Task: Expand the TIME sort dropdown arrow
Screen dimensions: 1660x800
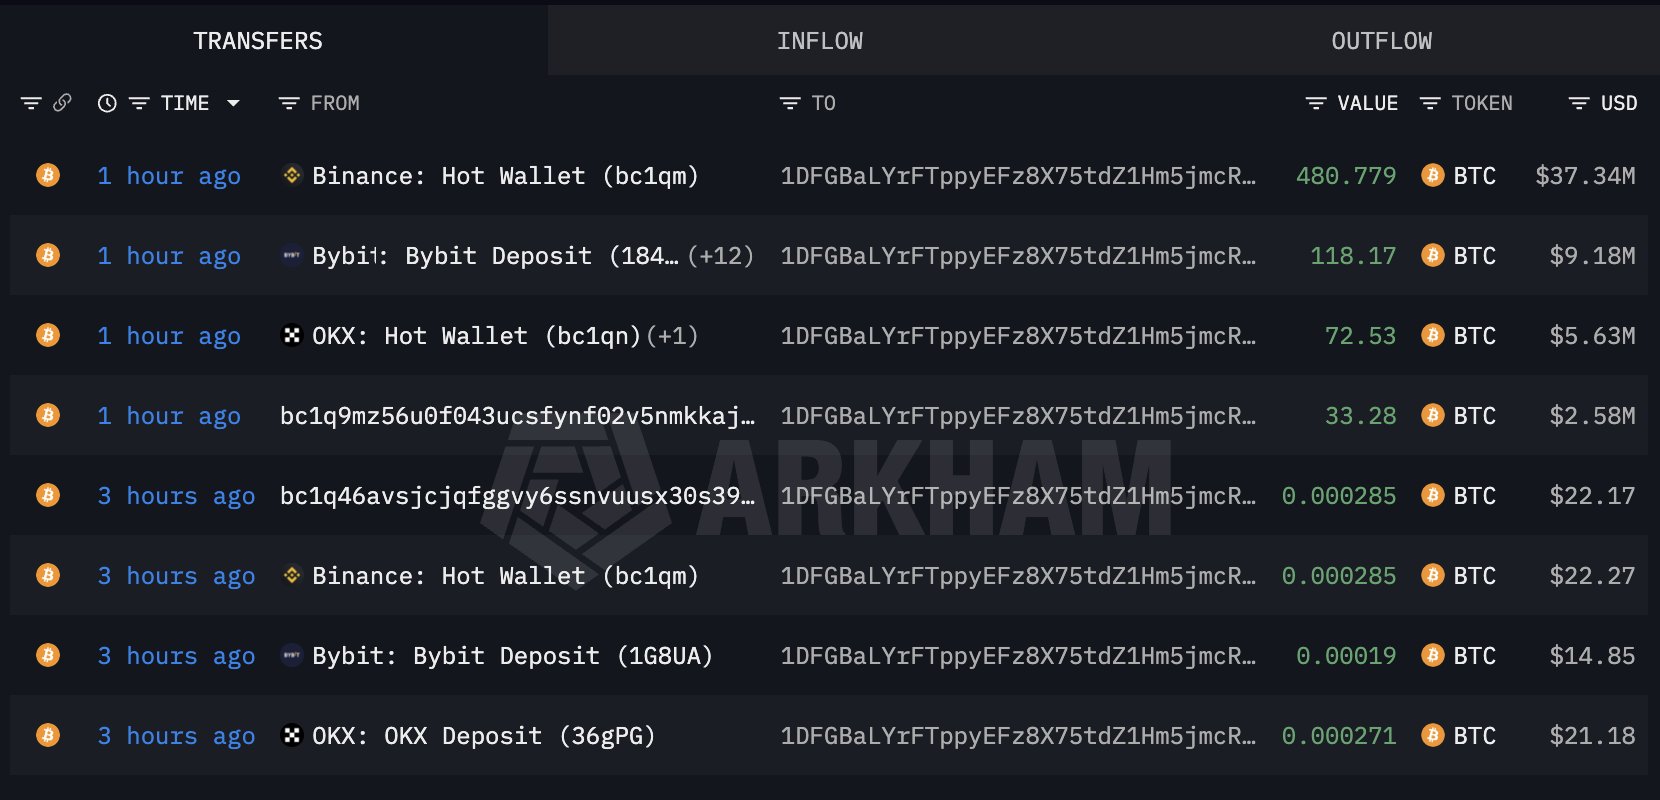Action: pos(234,103)
